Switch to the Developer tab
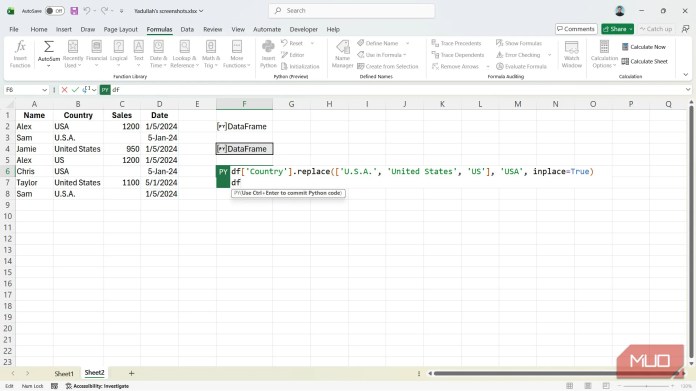696x391 pixels. 304,29
